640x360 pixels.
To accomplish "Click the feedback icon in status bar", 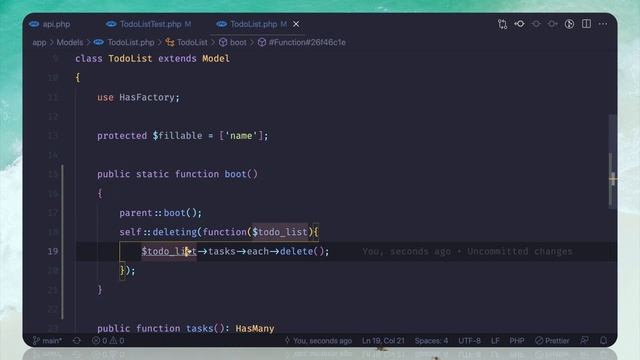I will (x=584, y=340).
